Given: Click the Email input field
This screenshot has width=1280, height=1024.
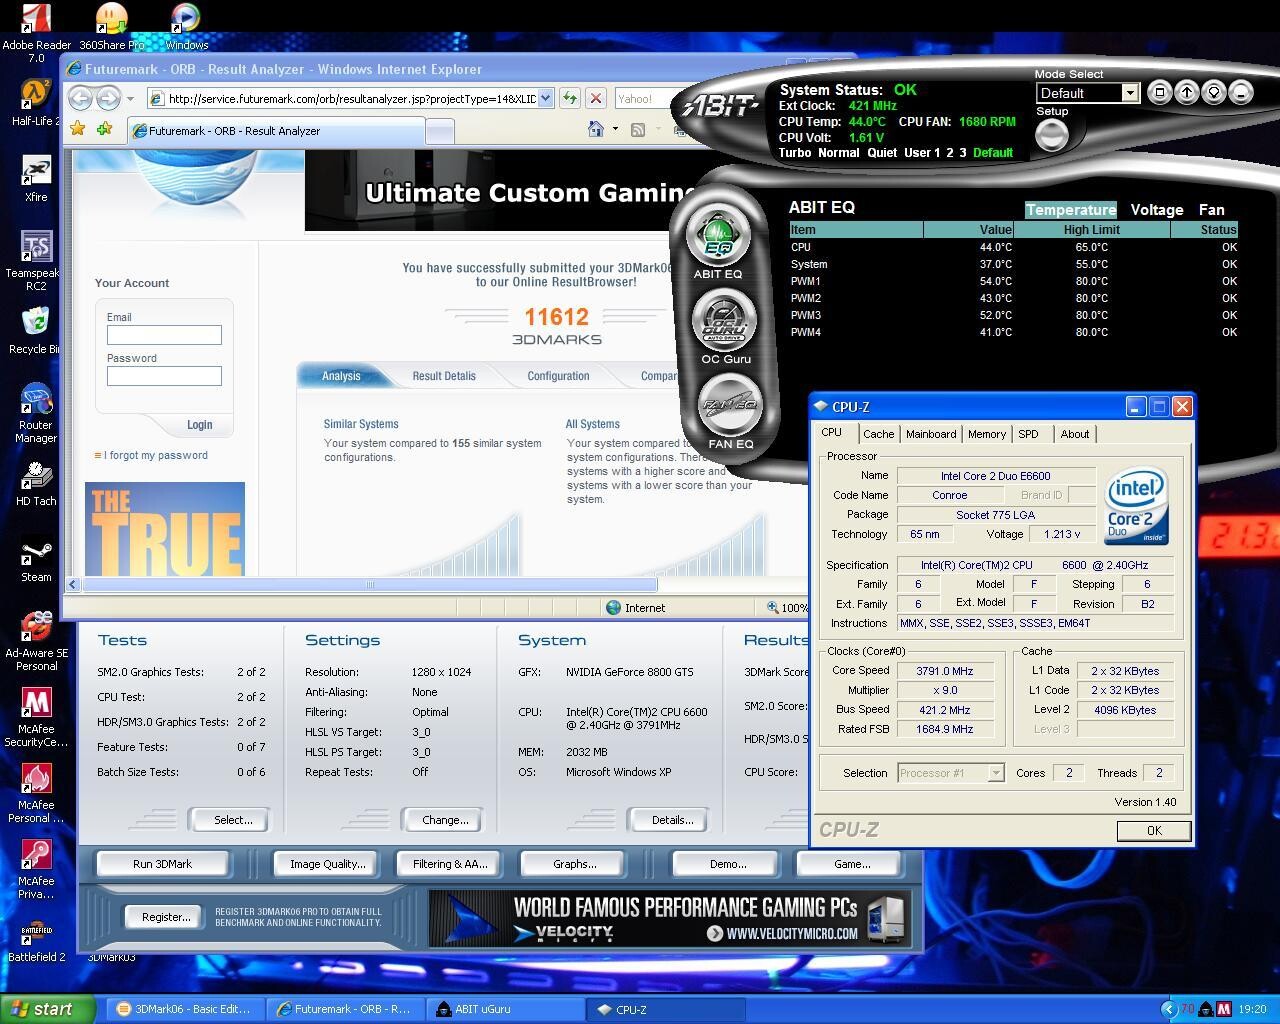Looking at the screenshot, I should (x=164, y=335).
